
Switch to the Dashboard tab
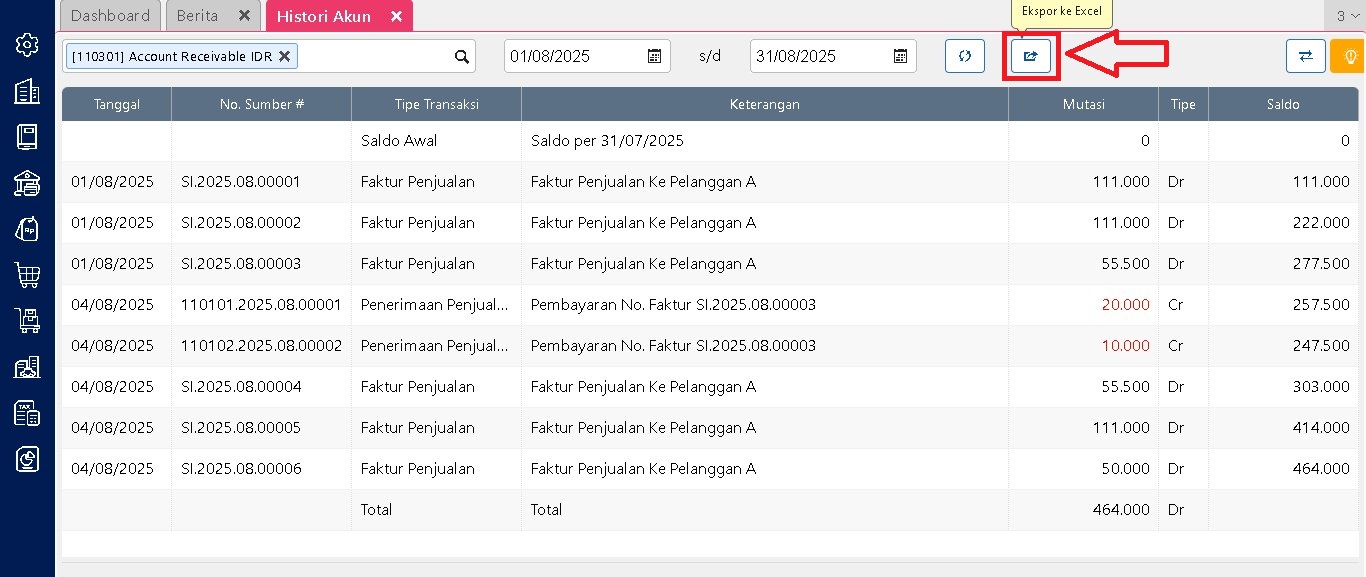110,16
